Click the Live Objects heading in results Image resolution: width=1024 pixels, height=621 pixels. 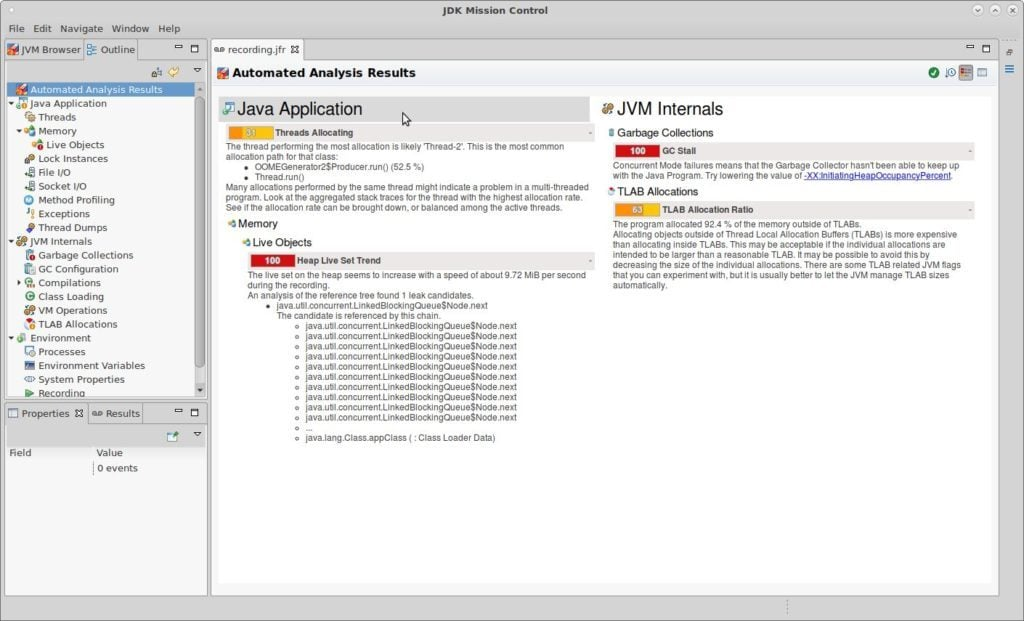282,242
